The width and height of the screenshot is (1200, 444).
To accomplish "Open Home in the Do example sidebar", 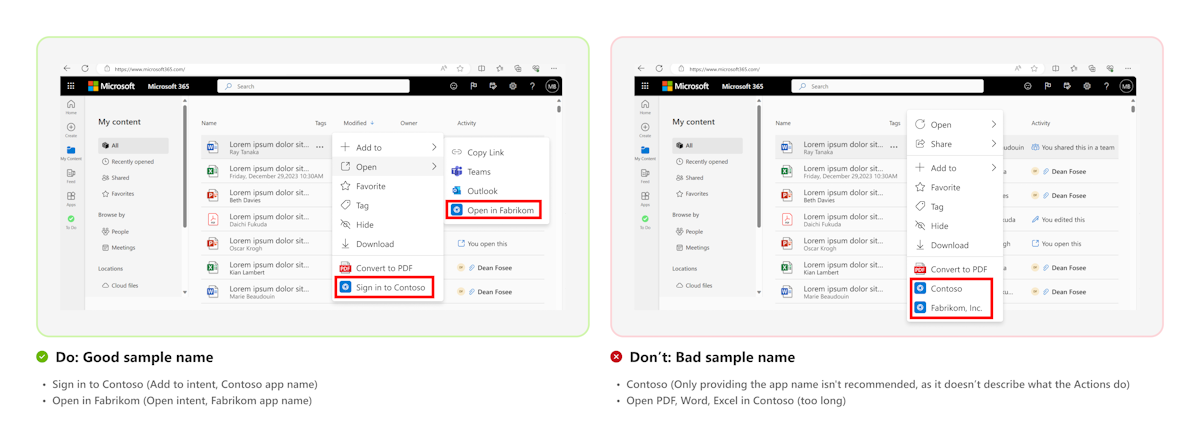I will click(71, 106).
